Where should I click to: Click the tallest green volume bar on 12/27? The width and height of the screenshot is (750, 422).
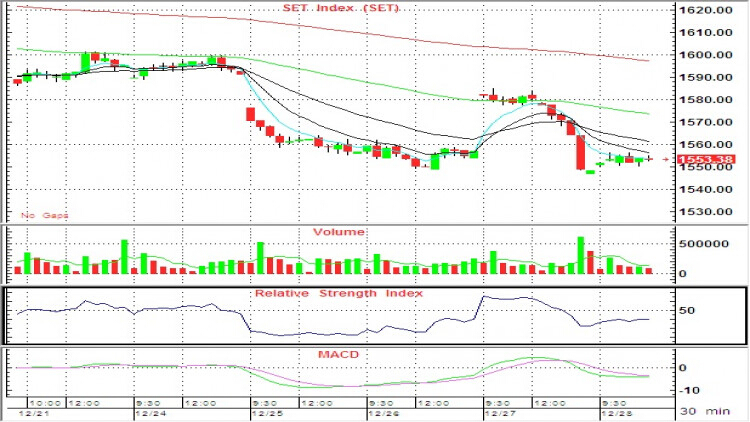click(581, 255)
